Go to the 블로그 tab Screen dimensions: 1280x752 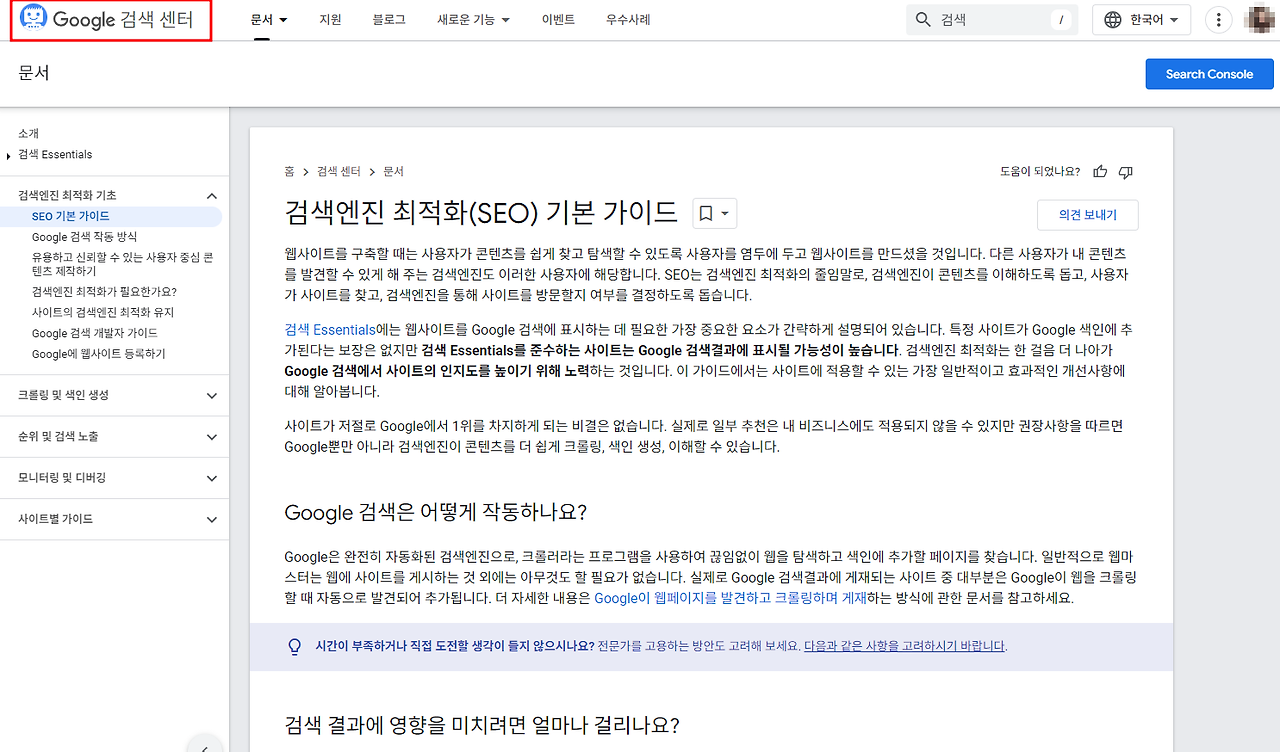pos(389,19)
